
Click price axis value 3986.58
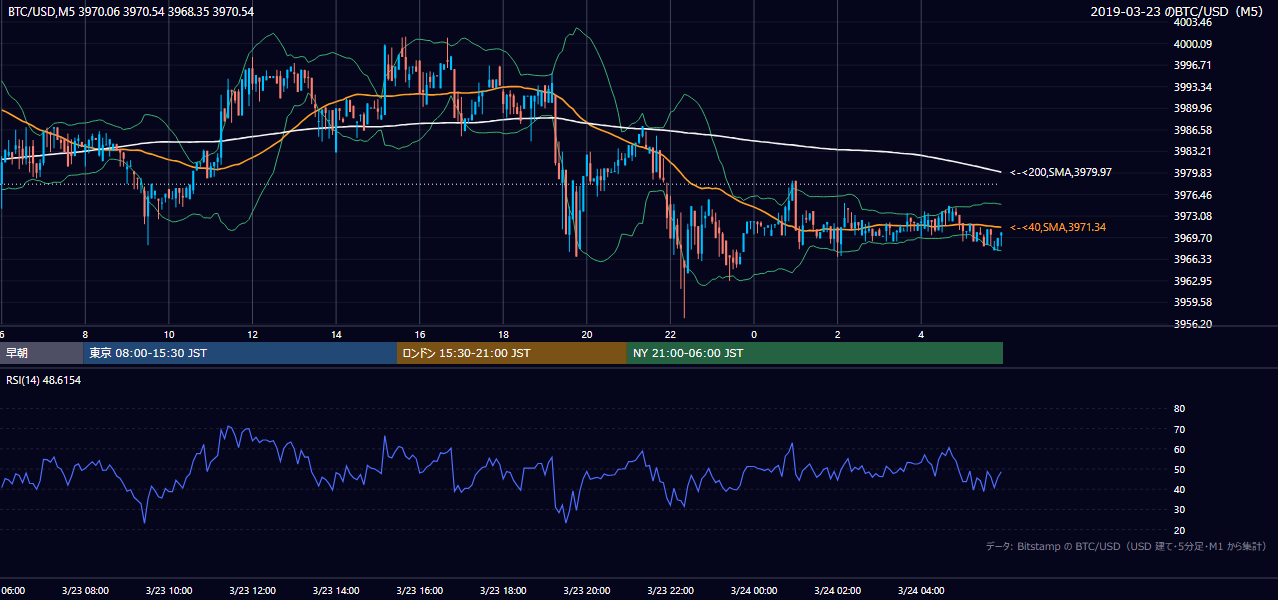pos(1193,130)
